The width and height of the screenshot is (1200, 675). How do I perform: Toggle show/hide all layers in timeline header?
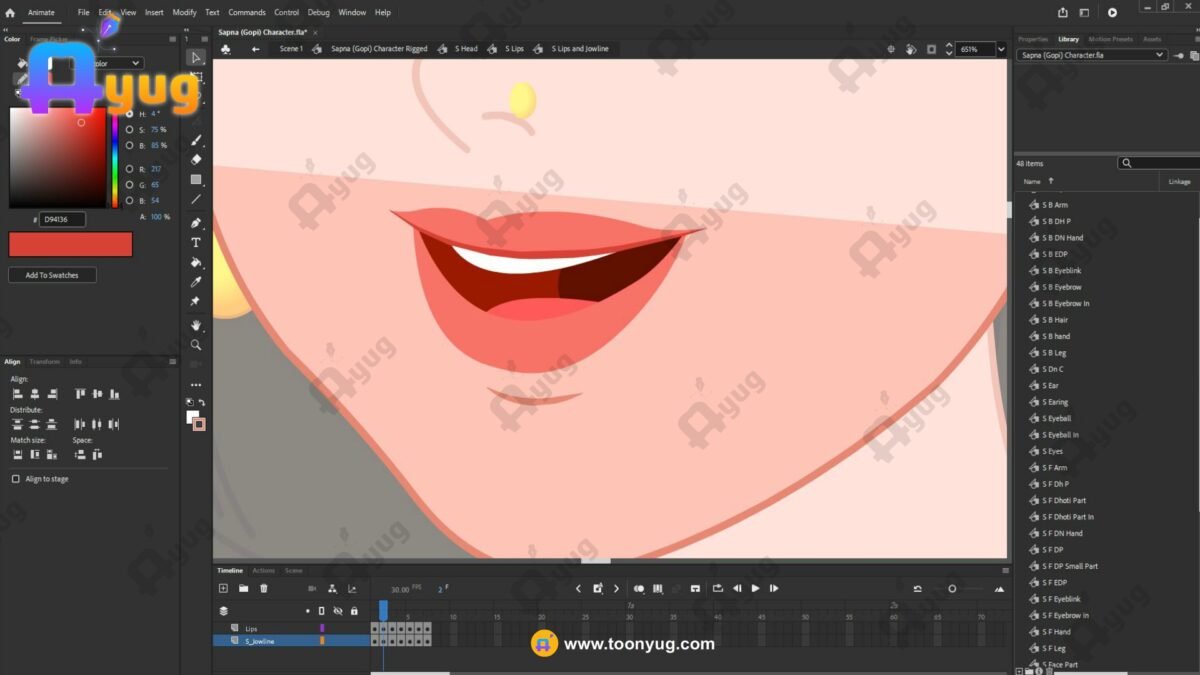click(x=338, y=611)
